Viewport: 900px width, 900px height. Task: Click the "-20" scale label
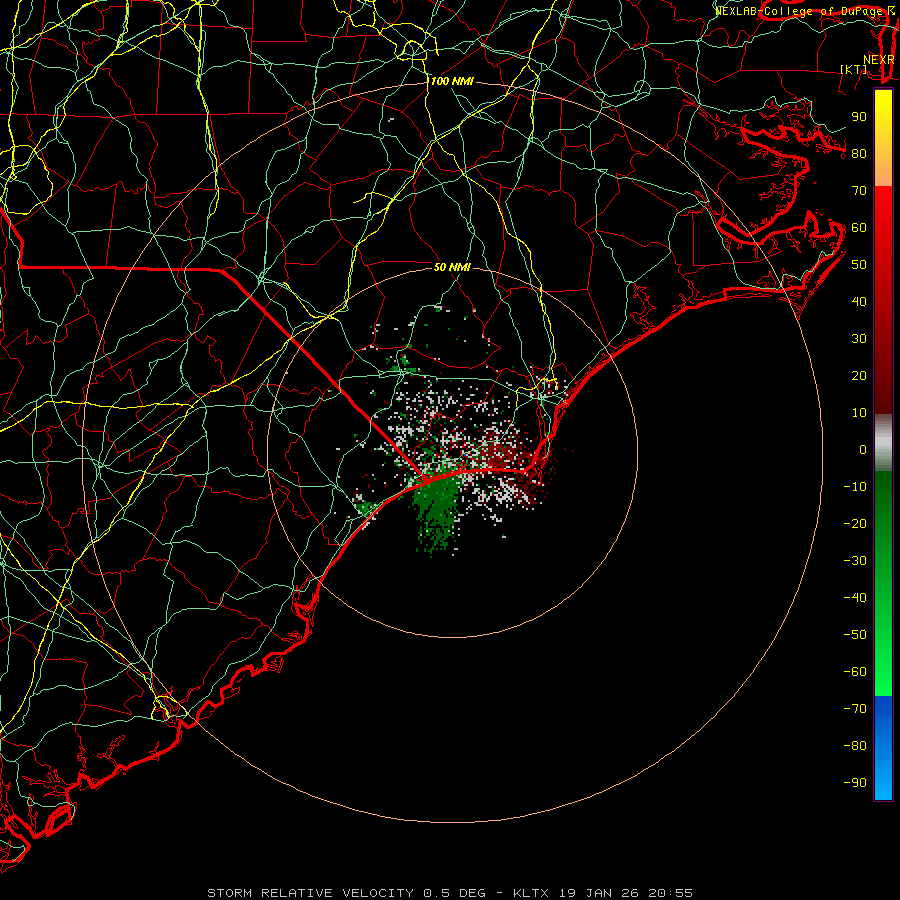pyautogui.click(x=855, y=523)
